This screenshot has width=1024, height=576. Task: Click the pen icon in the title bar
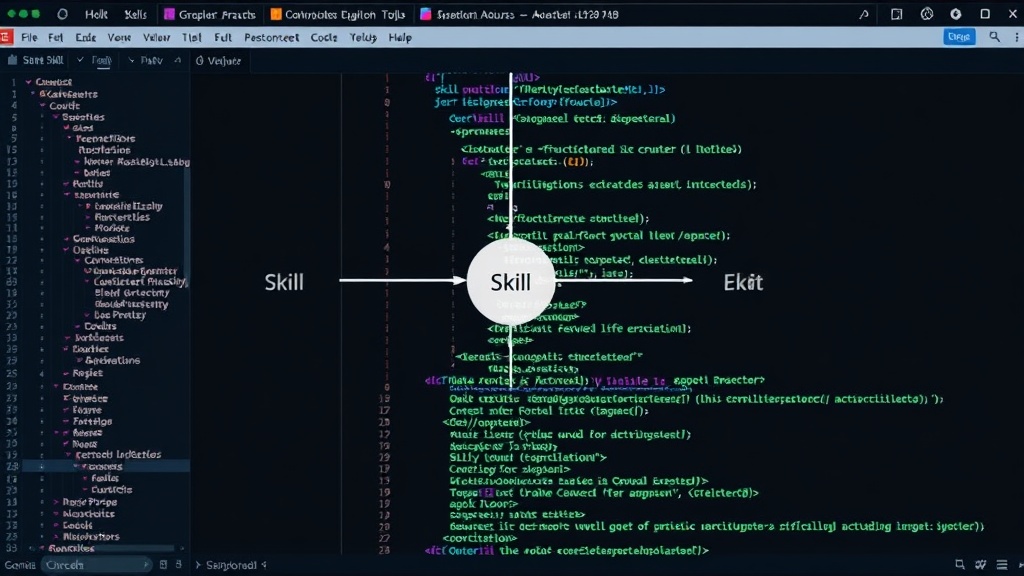point(864,14)
